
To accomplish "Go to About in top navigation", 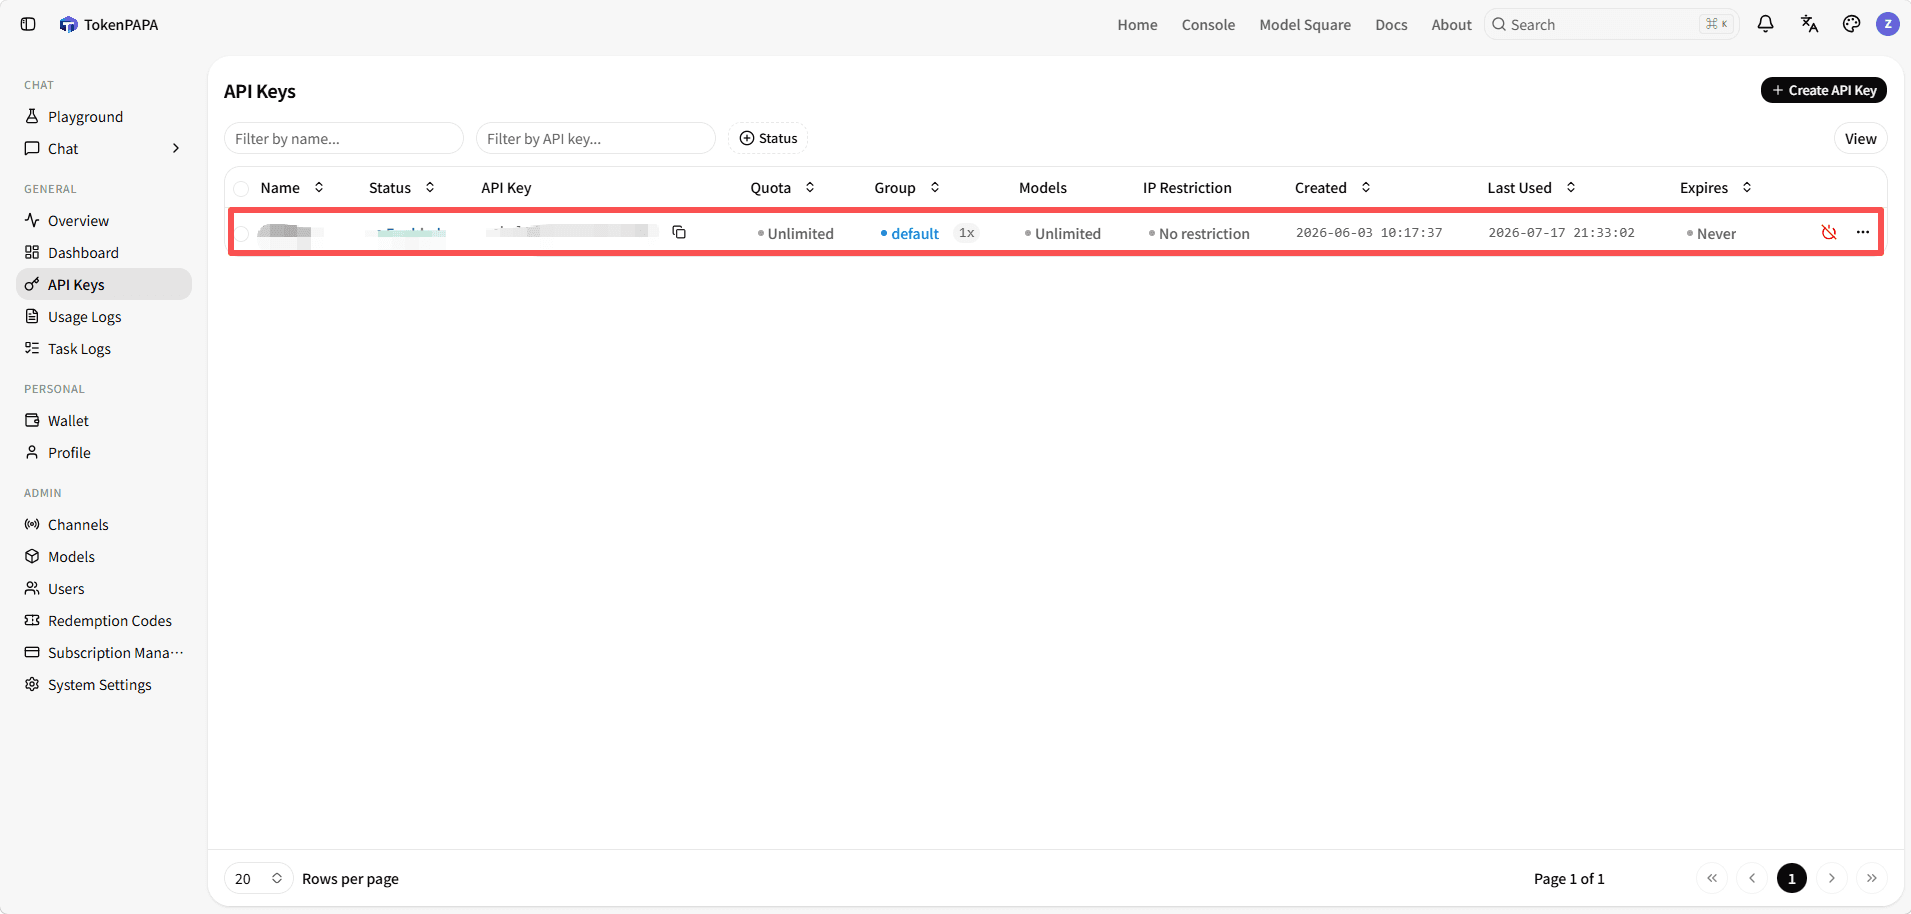I will click(x=1451, y=24).
